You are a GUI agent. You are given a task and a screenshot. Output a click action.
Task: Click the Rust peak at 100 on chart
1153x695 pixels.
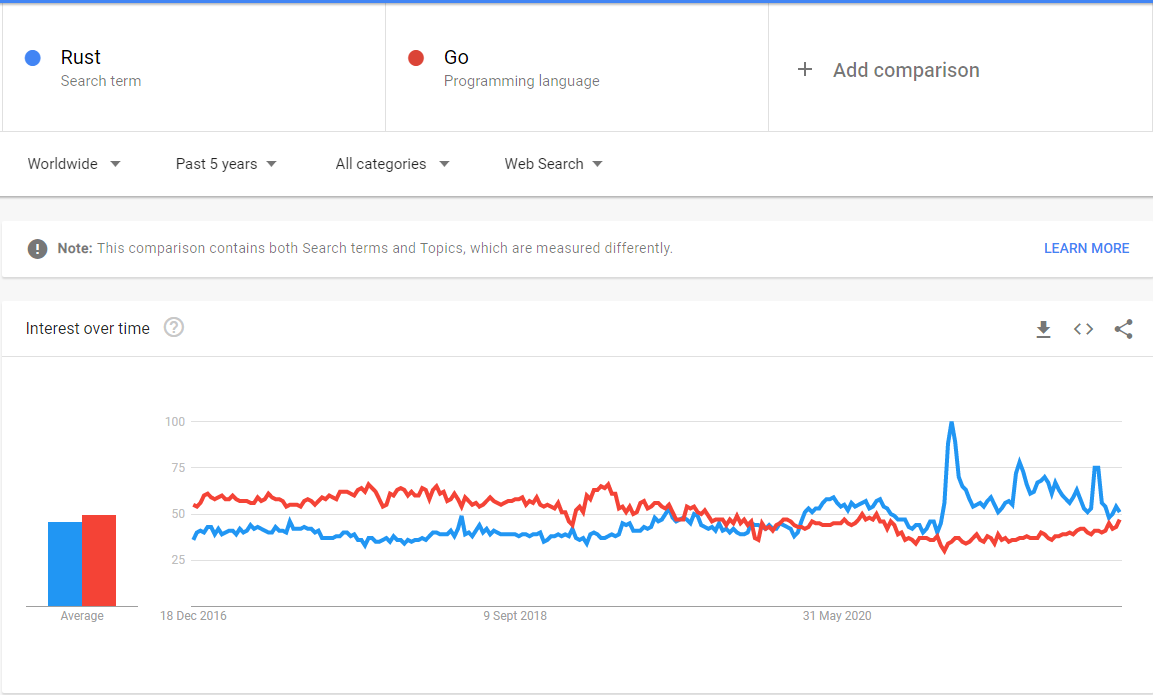pos(951,423)
